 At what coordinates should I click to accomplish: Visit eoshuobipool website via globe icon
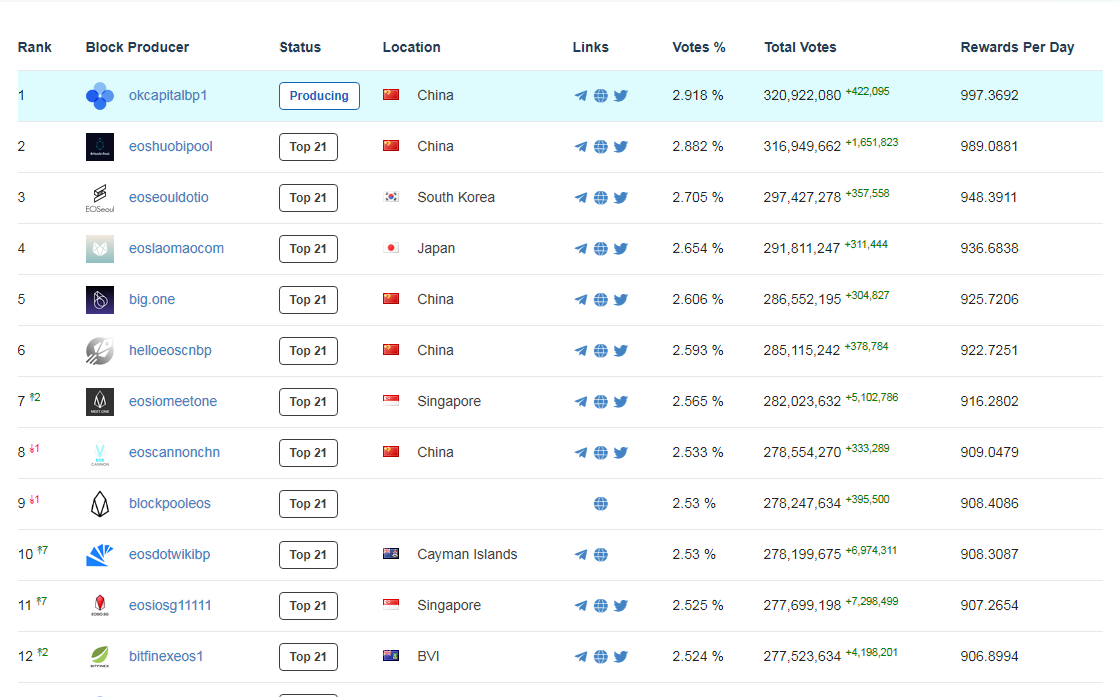[601, 147]
